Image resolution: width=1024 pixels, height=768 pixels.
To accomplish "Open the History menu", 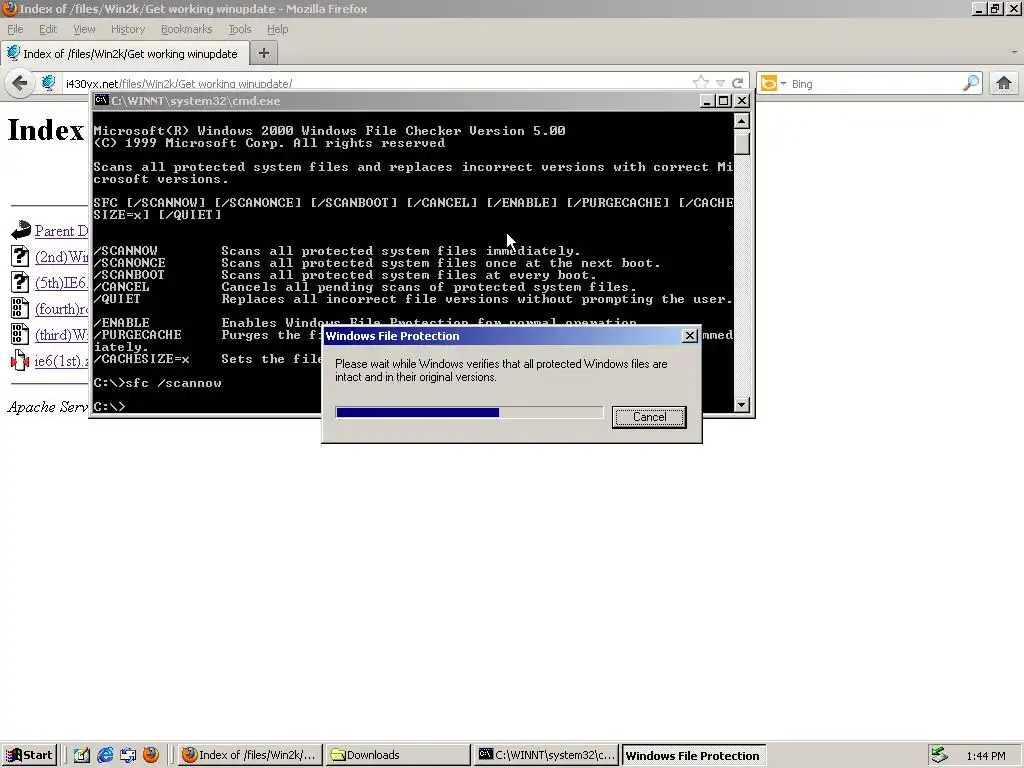I will [x=128, y=29].
